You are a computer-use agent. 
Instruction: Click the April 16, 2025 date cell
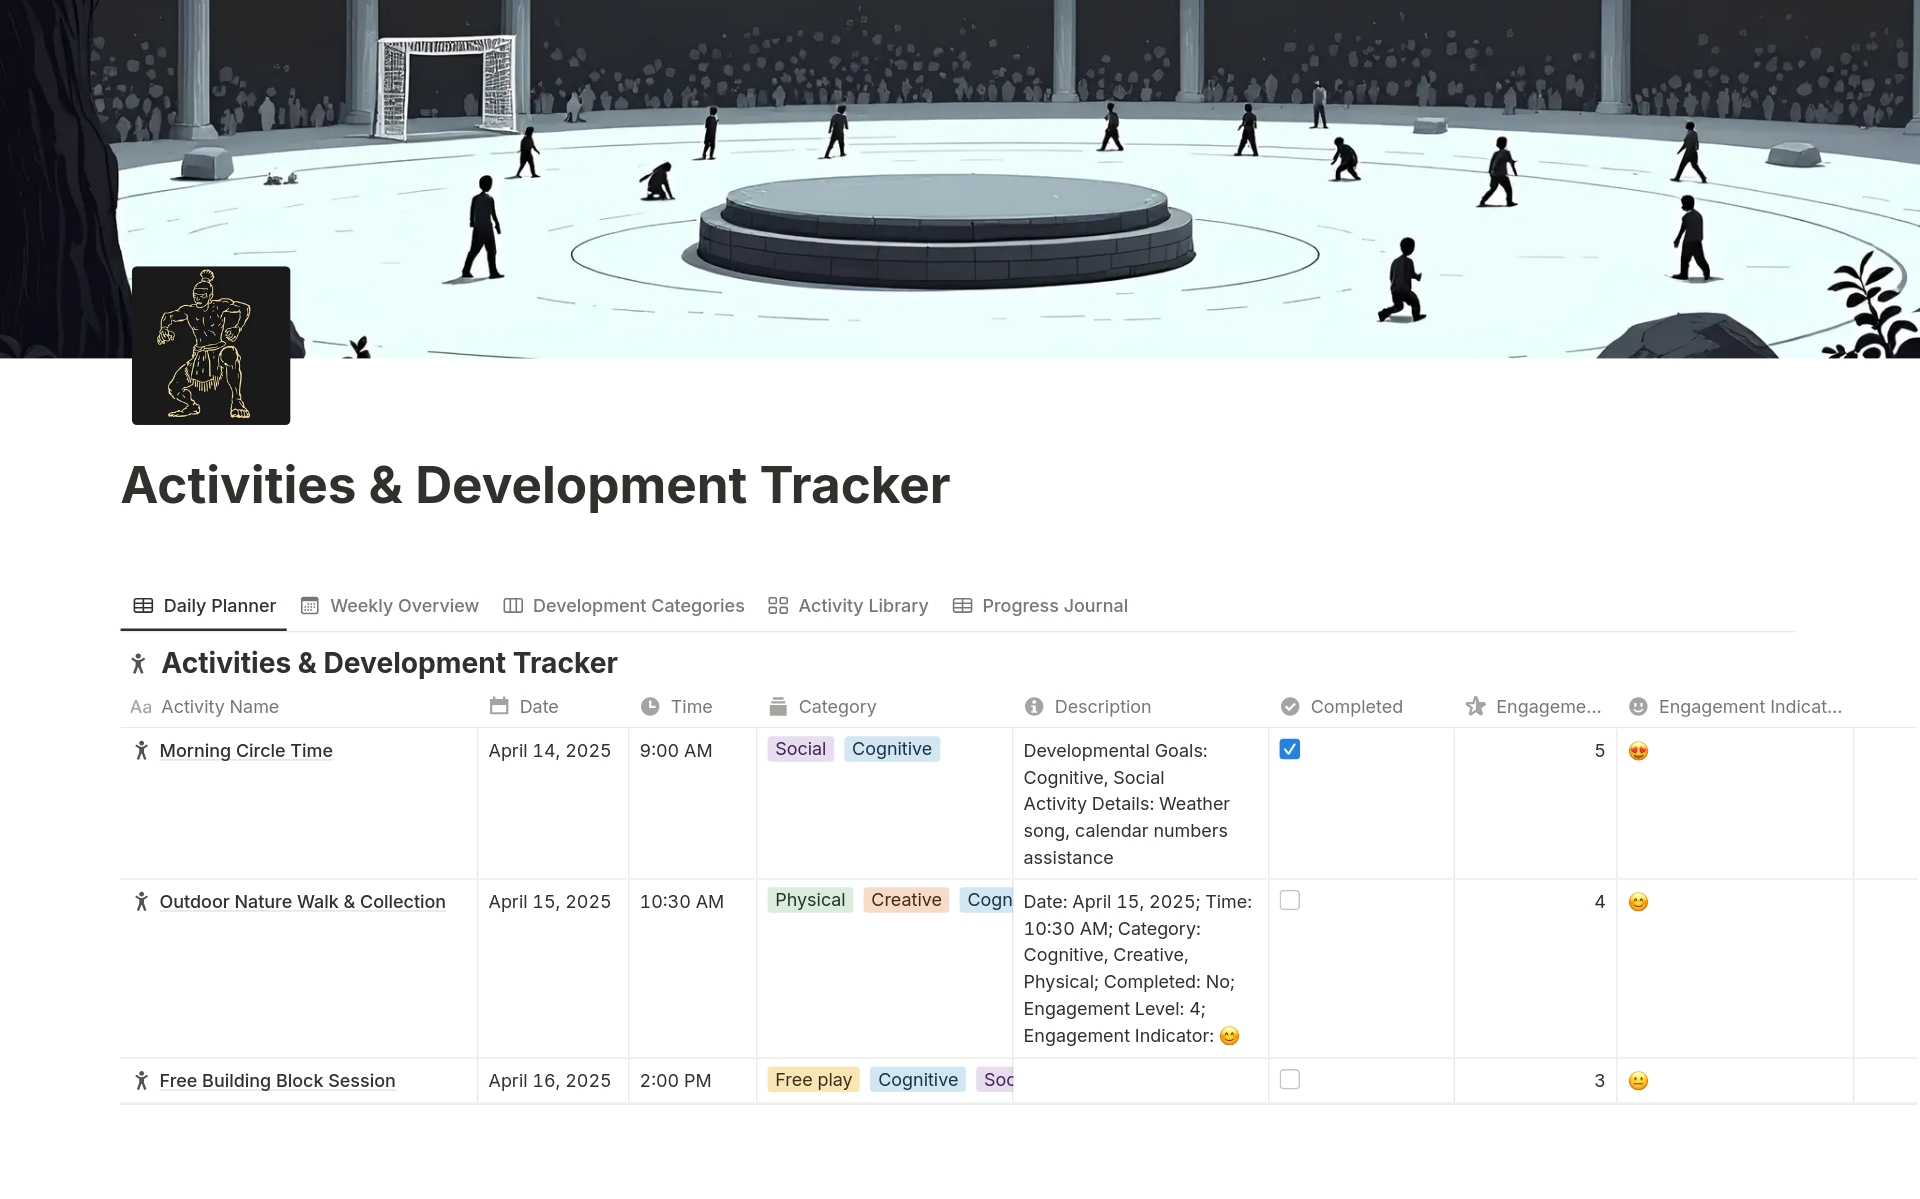point(553,1081)
